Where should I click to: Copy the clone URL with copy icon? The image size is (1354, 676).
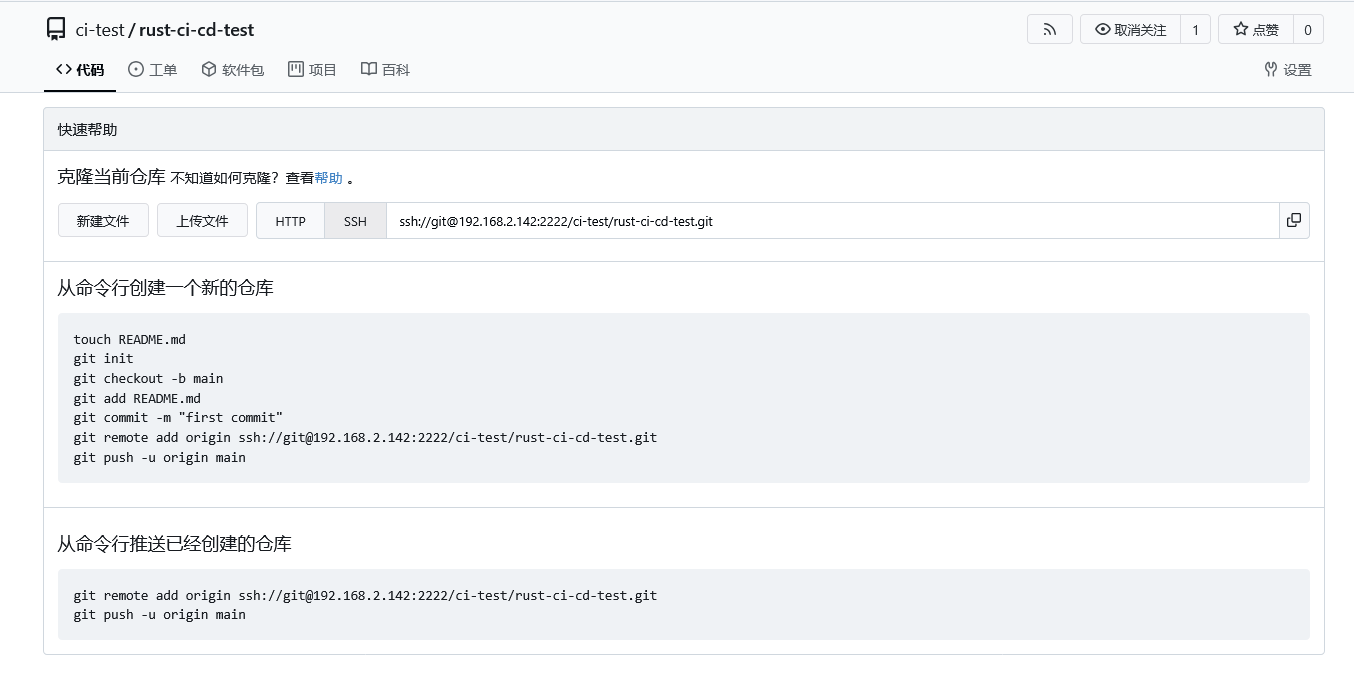pos(1293,220)
